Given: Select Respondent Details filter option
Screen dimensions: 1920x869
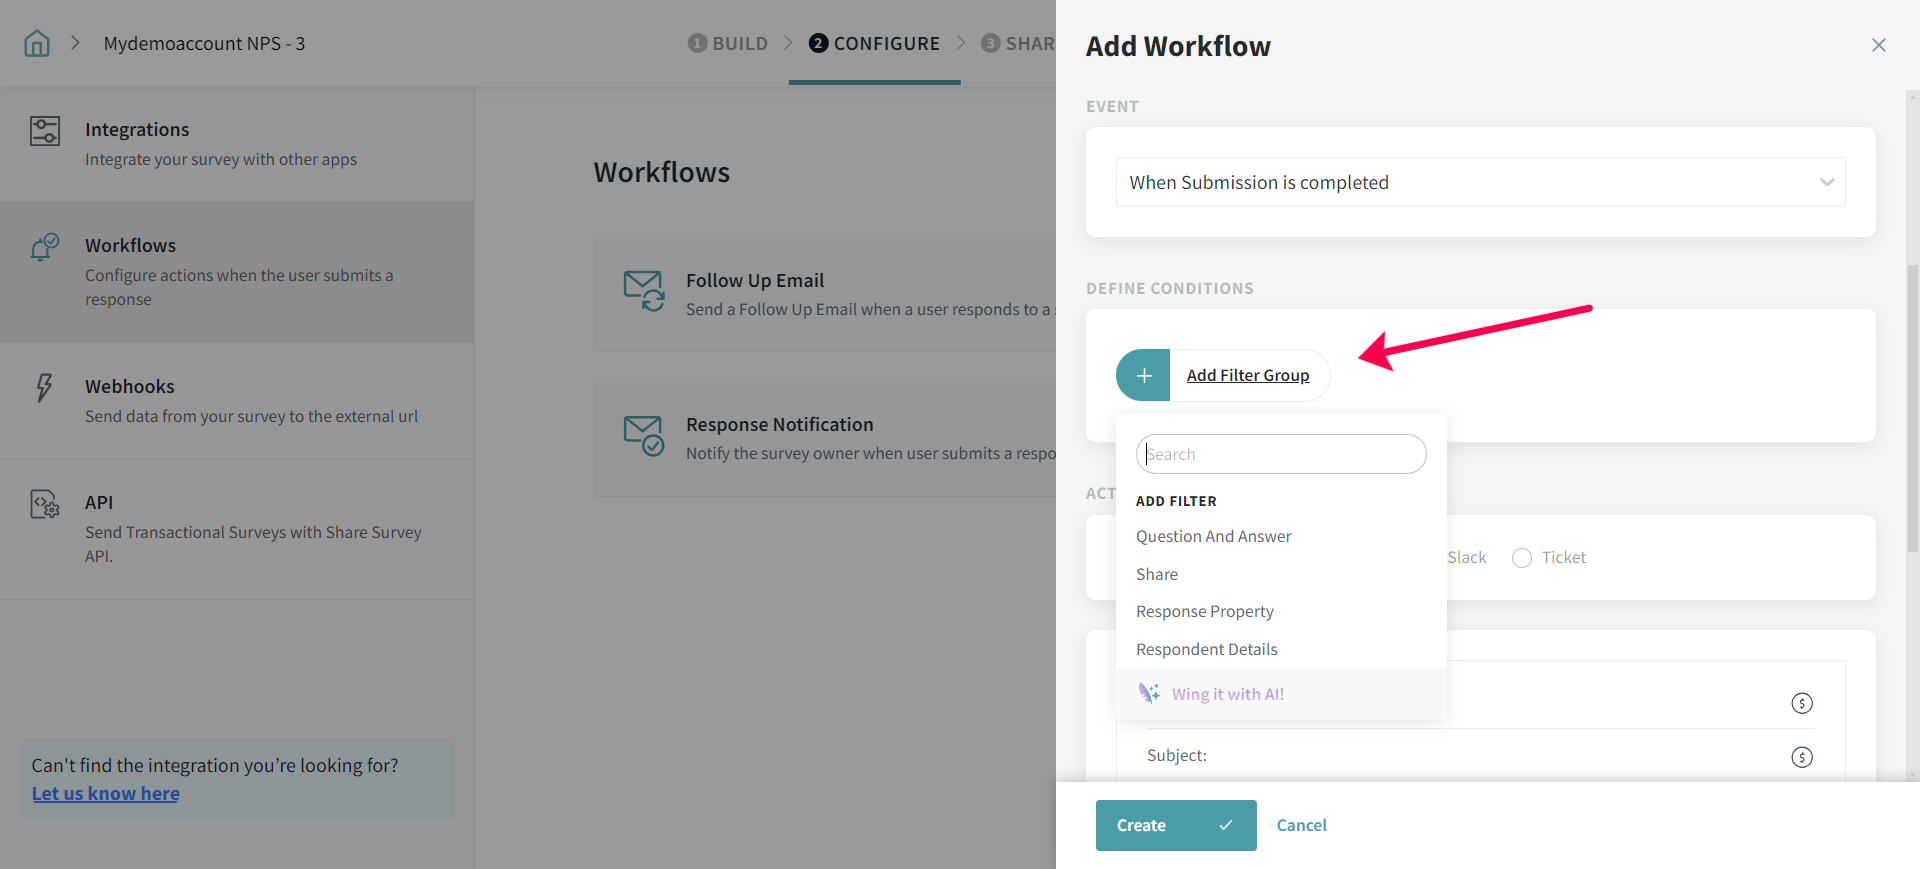Looking at the screenshot, I should point(1206,649).
